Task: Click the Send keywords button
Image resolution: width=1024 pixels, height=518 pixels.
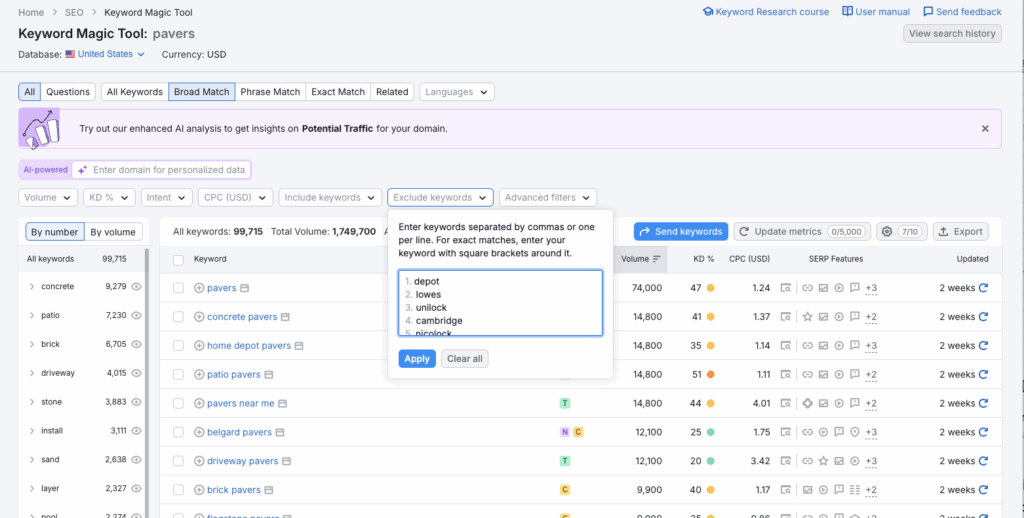Action: pyautogui.click(x=680, y=231)
